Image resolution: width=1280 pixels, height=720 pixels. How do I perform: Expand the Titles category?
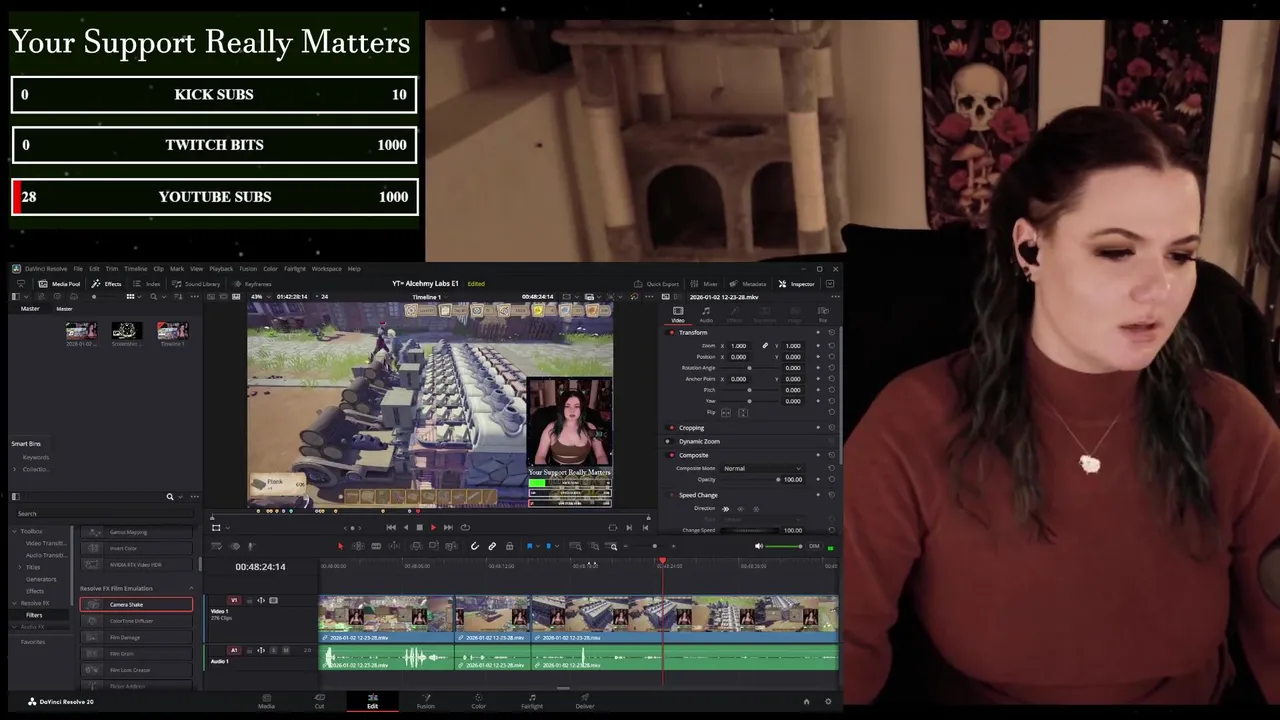[22, 567]
